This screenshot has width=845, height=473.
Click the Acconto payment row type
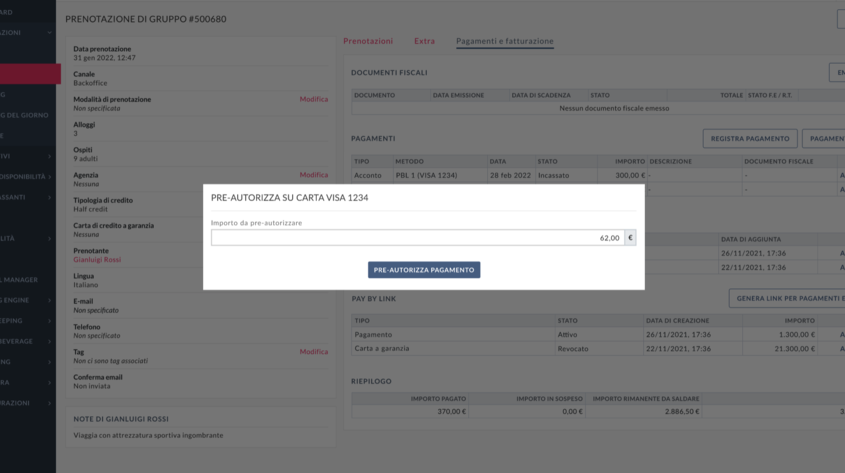pos(368,176)
